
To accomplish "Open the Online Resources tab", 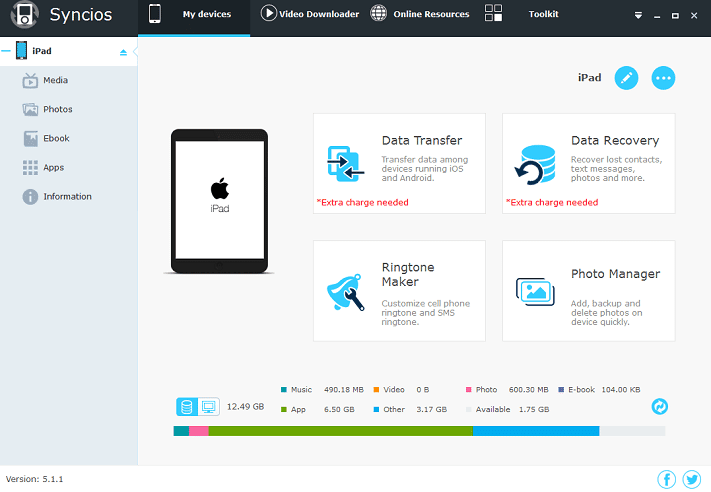I will [431, 14].
